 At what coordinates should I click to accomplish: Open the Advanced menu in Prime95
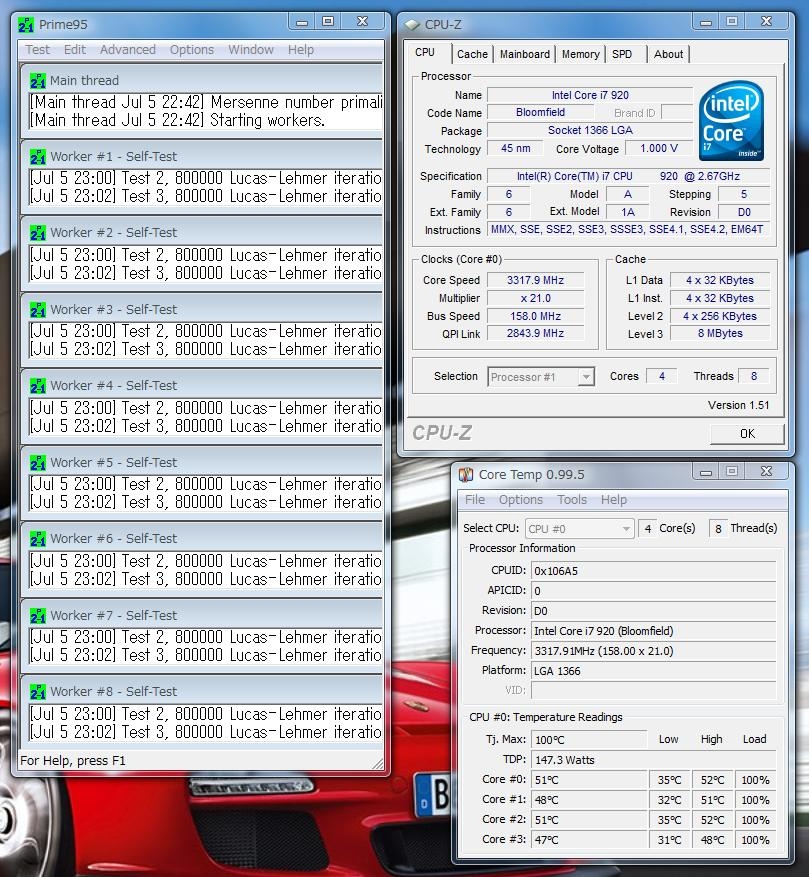pyautogui.click(x=127, y=50)
